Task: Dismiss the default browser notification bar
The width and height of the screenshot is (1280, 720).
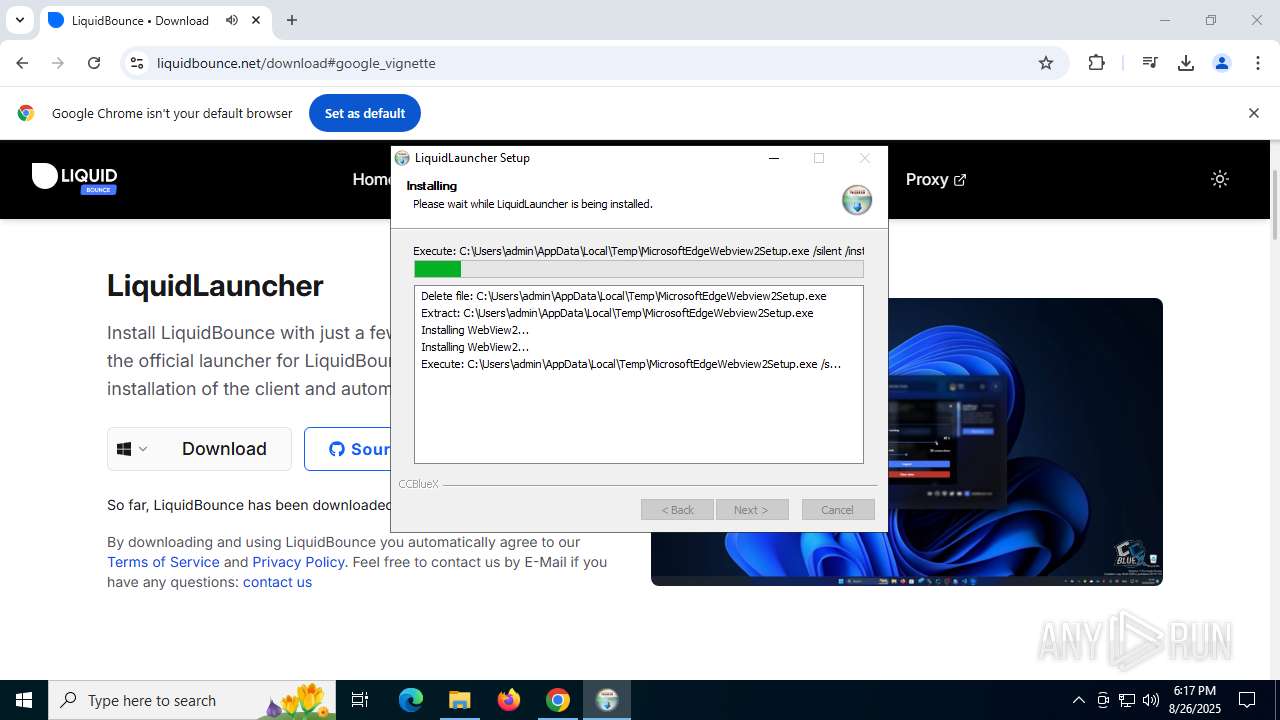Action: point(1253,113)
